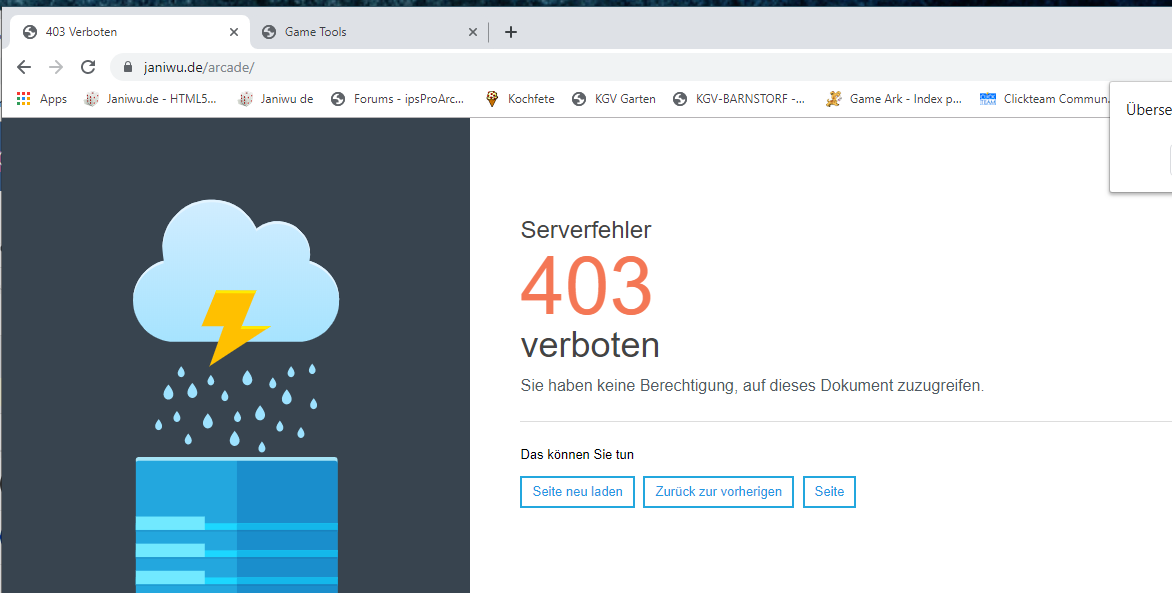The image size is (1172, 593).
Task: Click the Zurück zur vorherigen button
Action: 719,492
